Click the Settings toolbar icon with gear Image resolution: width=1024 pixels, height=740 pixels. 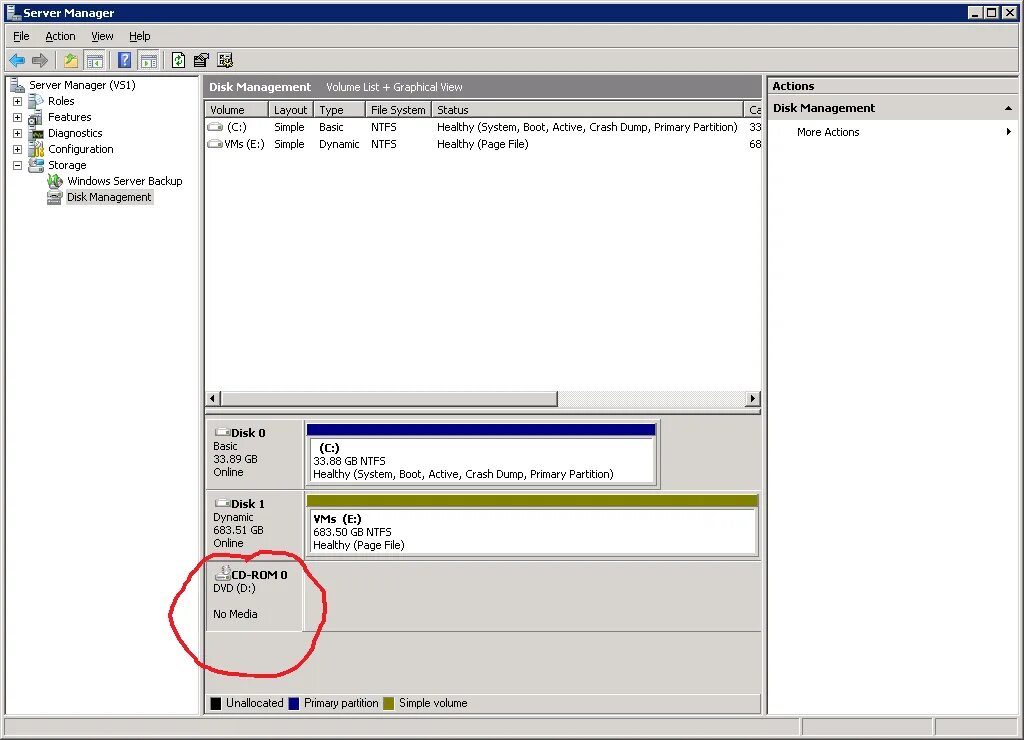tap(225, 61)
